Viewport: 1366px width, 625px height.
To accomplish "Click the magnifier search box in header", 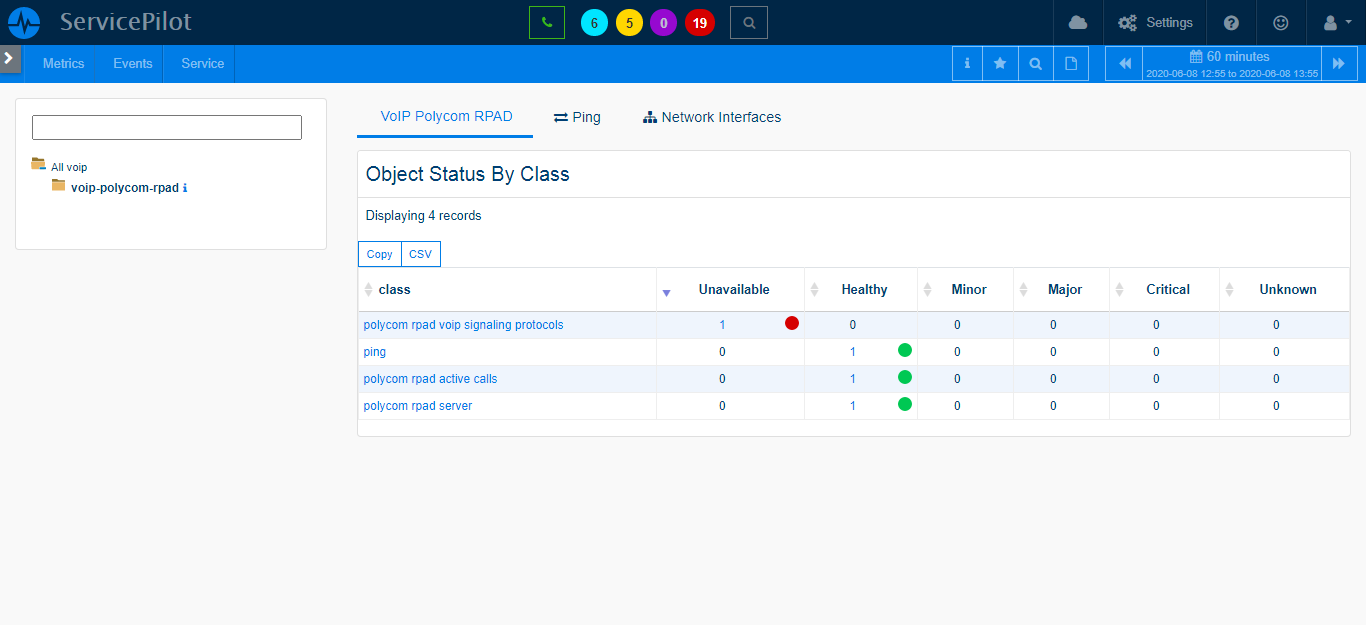I will (749, 22).
